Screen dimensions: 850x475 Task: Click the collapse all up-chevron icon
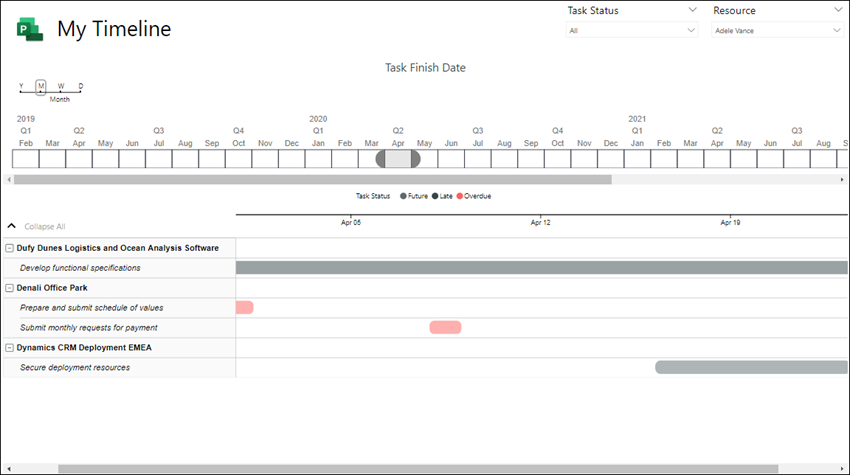(x=11, y=226)
